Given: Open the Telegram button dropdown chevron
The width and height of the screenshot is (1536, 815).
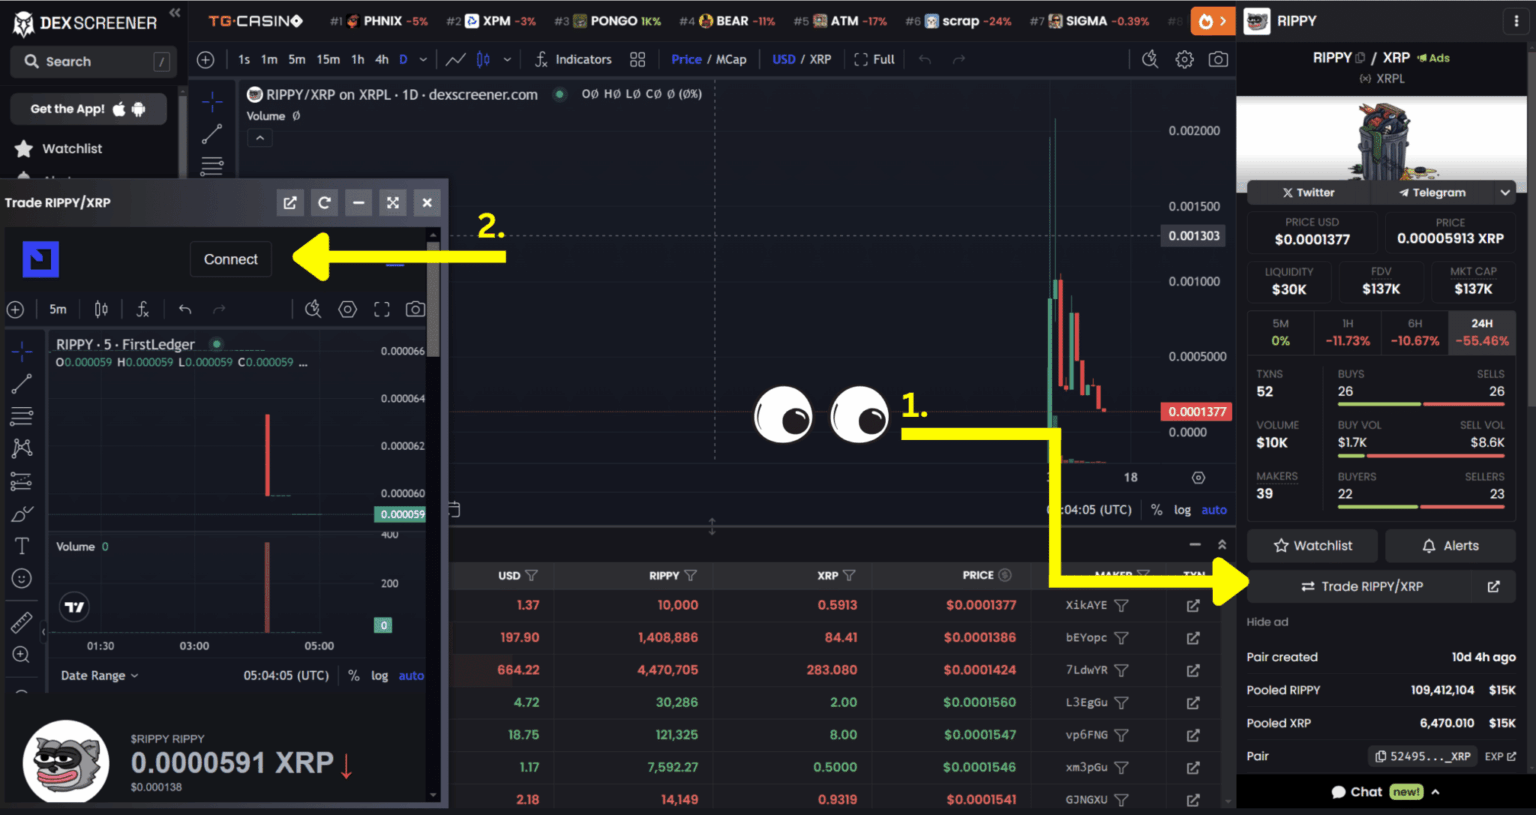Looking at the screenshot, I should point(1504,192).
